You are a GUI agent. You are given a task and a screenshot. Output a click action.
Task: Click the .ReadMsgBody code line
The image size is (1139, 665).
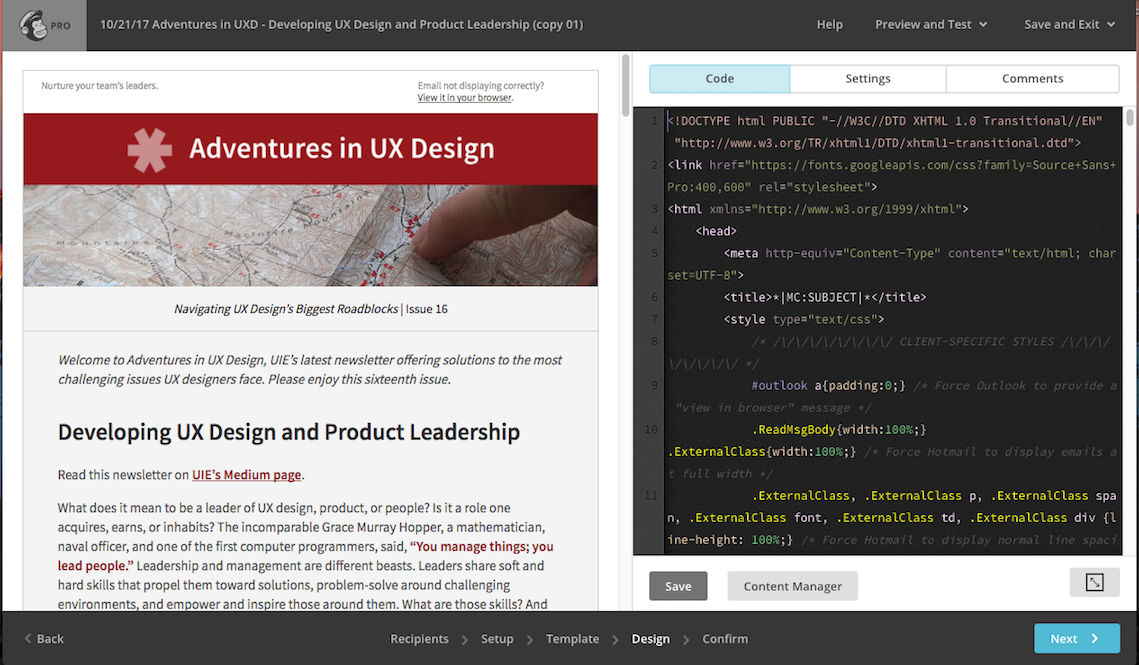tap(839, 430)
